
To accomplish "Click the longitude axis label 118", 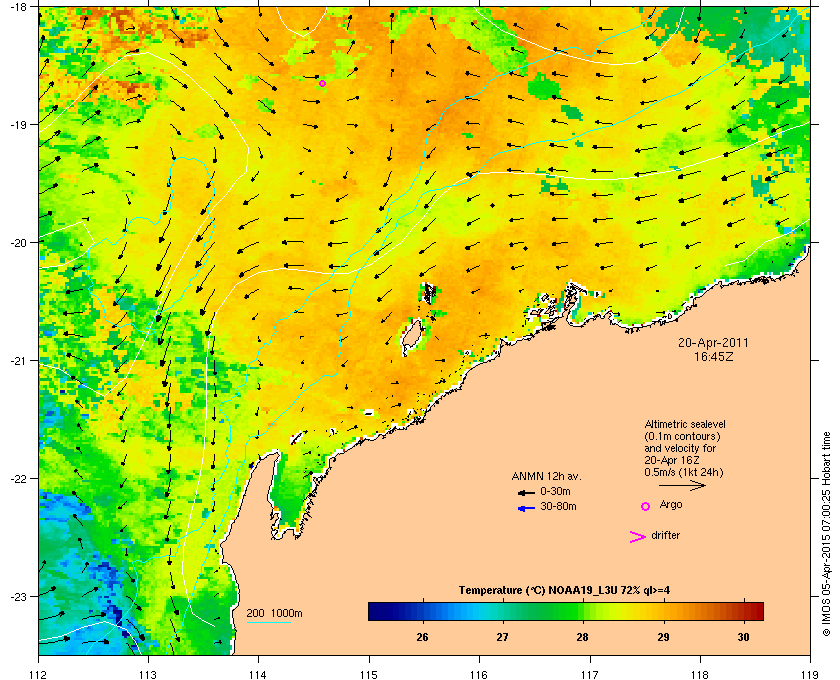I will [700, 674].
